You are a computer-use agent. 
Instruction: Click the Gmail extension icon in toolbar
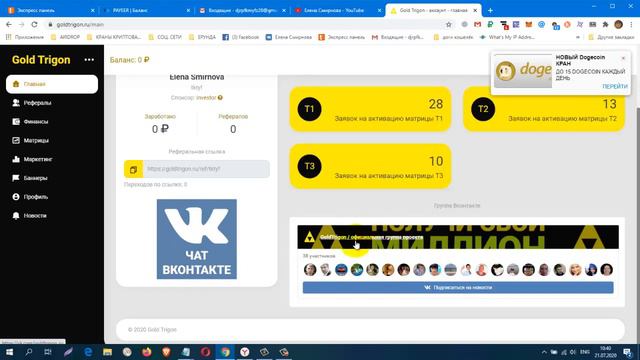click(477, 24)
